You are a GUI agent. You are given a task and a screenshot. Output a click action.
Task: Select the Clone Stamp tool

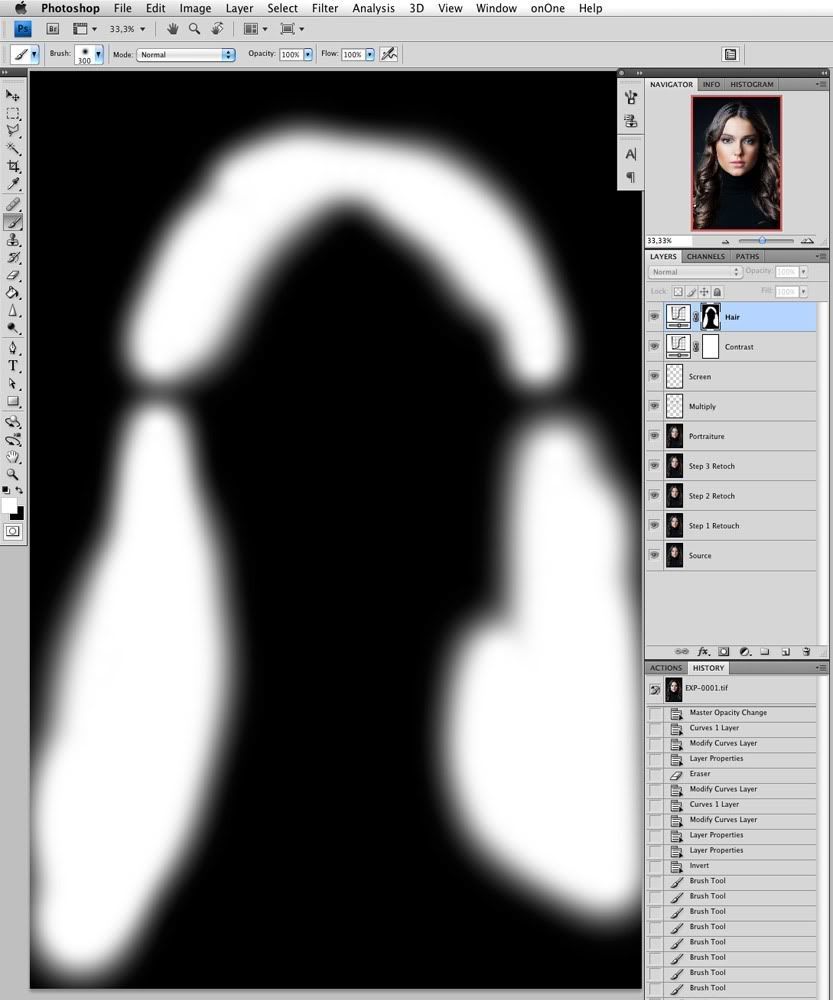(13, 240)
